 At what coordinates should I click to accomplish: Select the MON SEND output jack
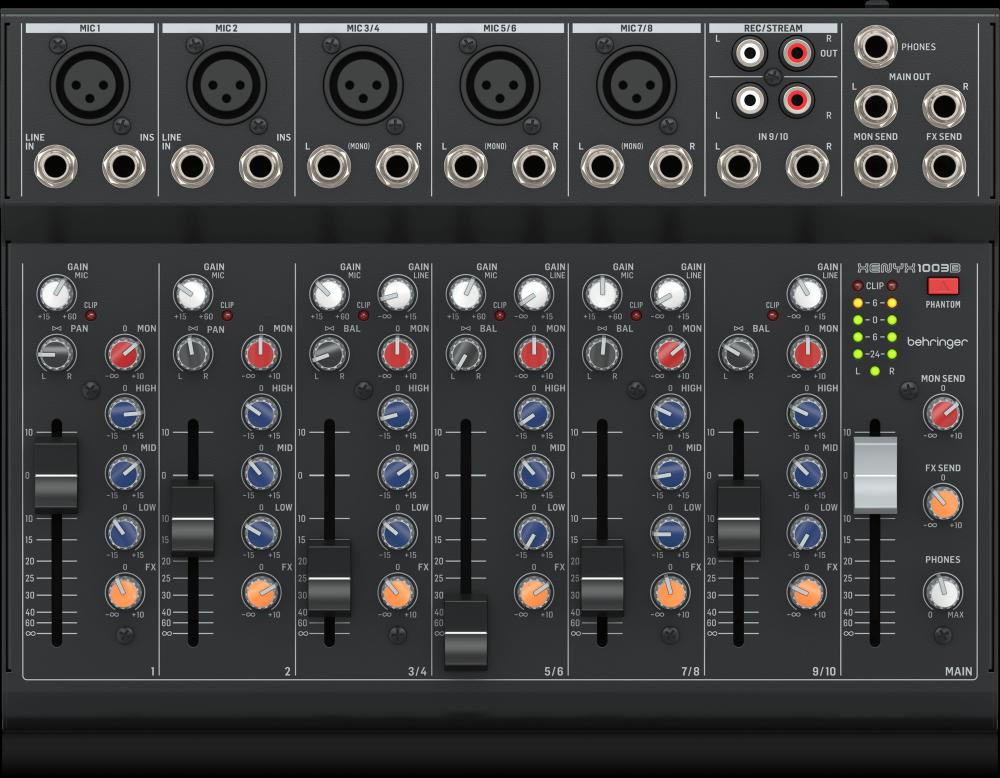875,165
